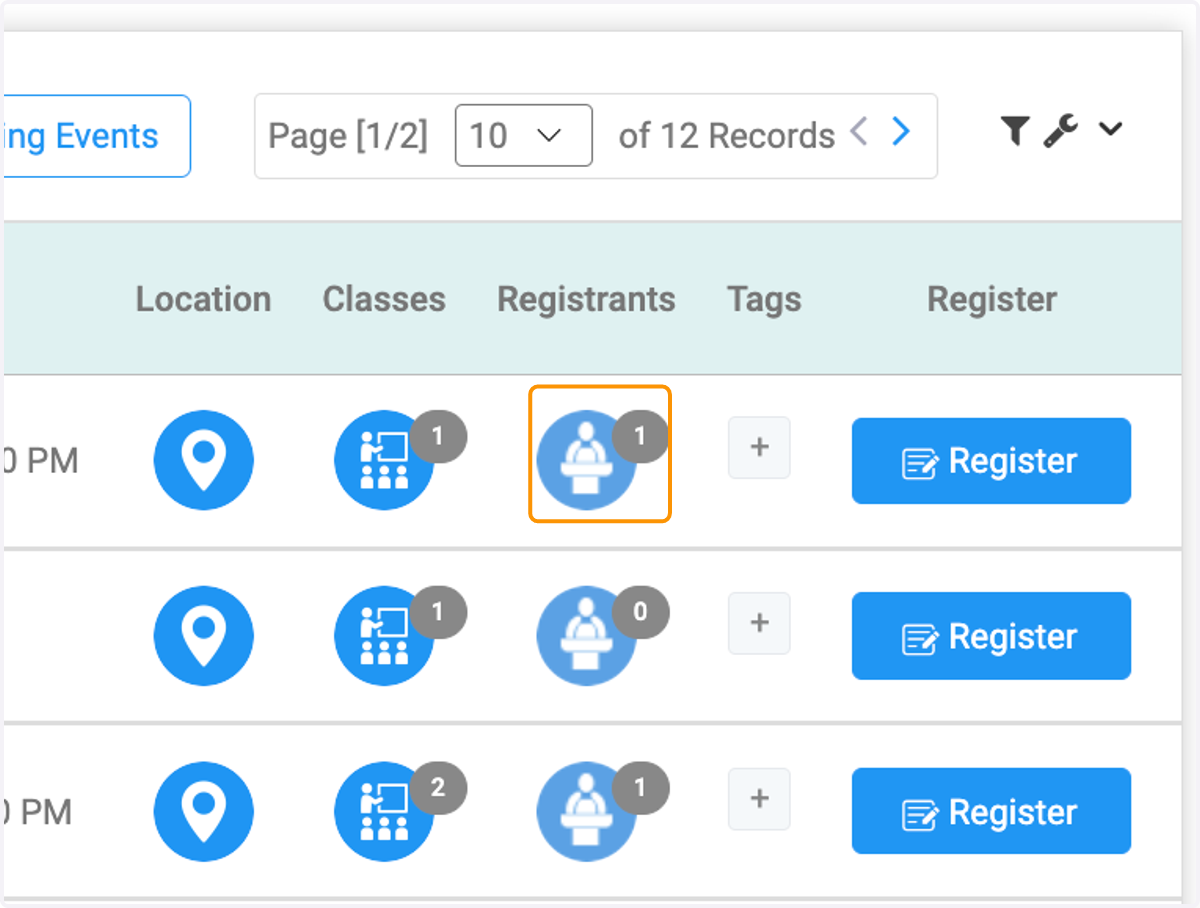Image resolution: width=1200 pixels, height=908 pixels.
Task: Click the Register column header
Action: point(992,299)
